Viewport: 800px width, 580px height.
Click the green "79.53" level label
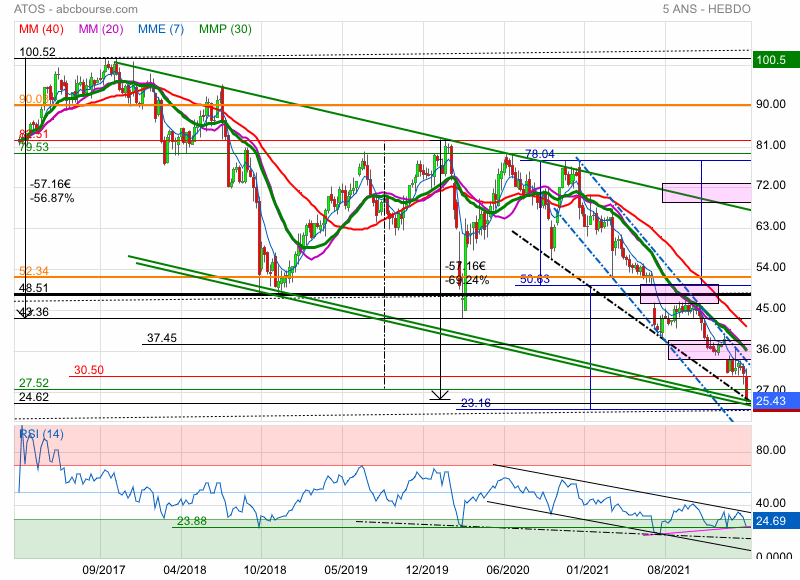pos(34,147)
